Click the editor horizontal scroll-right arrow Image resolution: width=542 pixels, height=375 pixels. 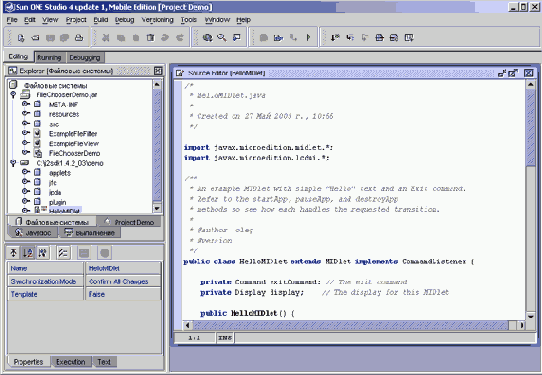[521, 325]
